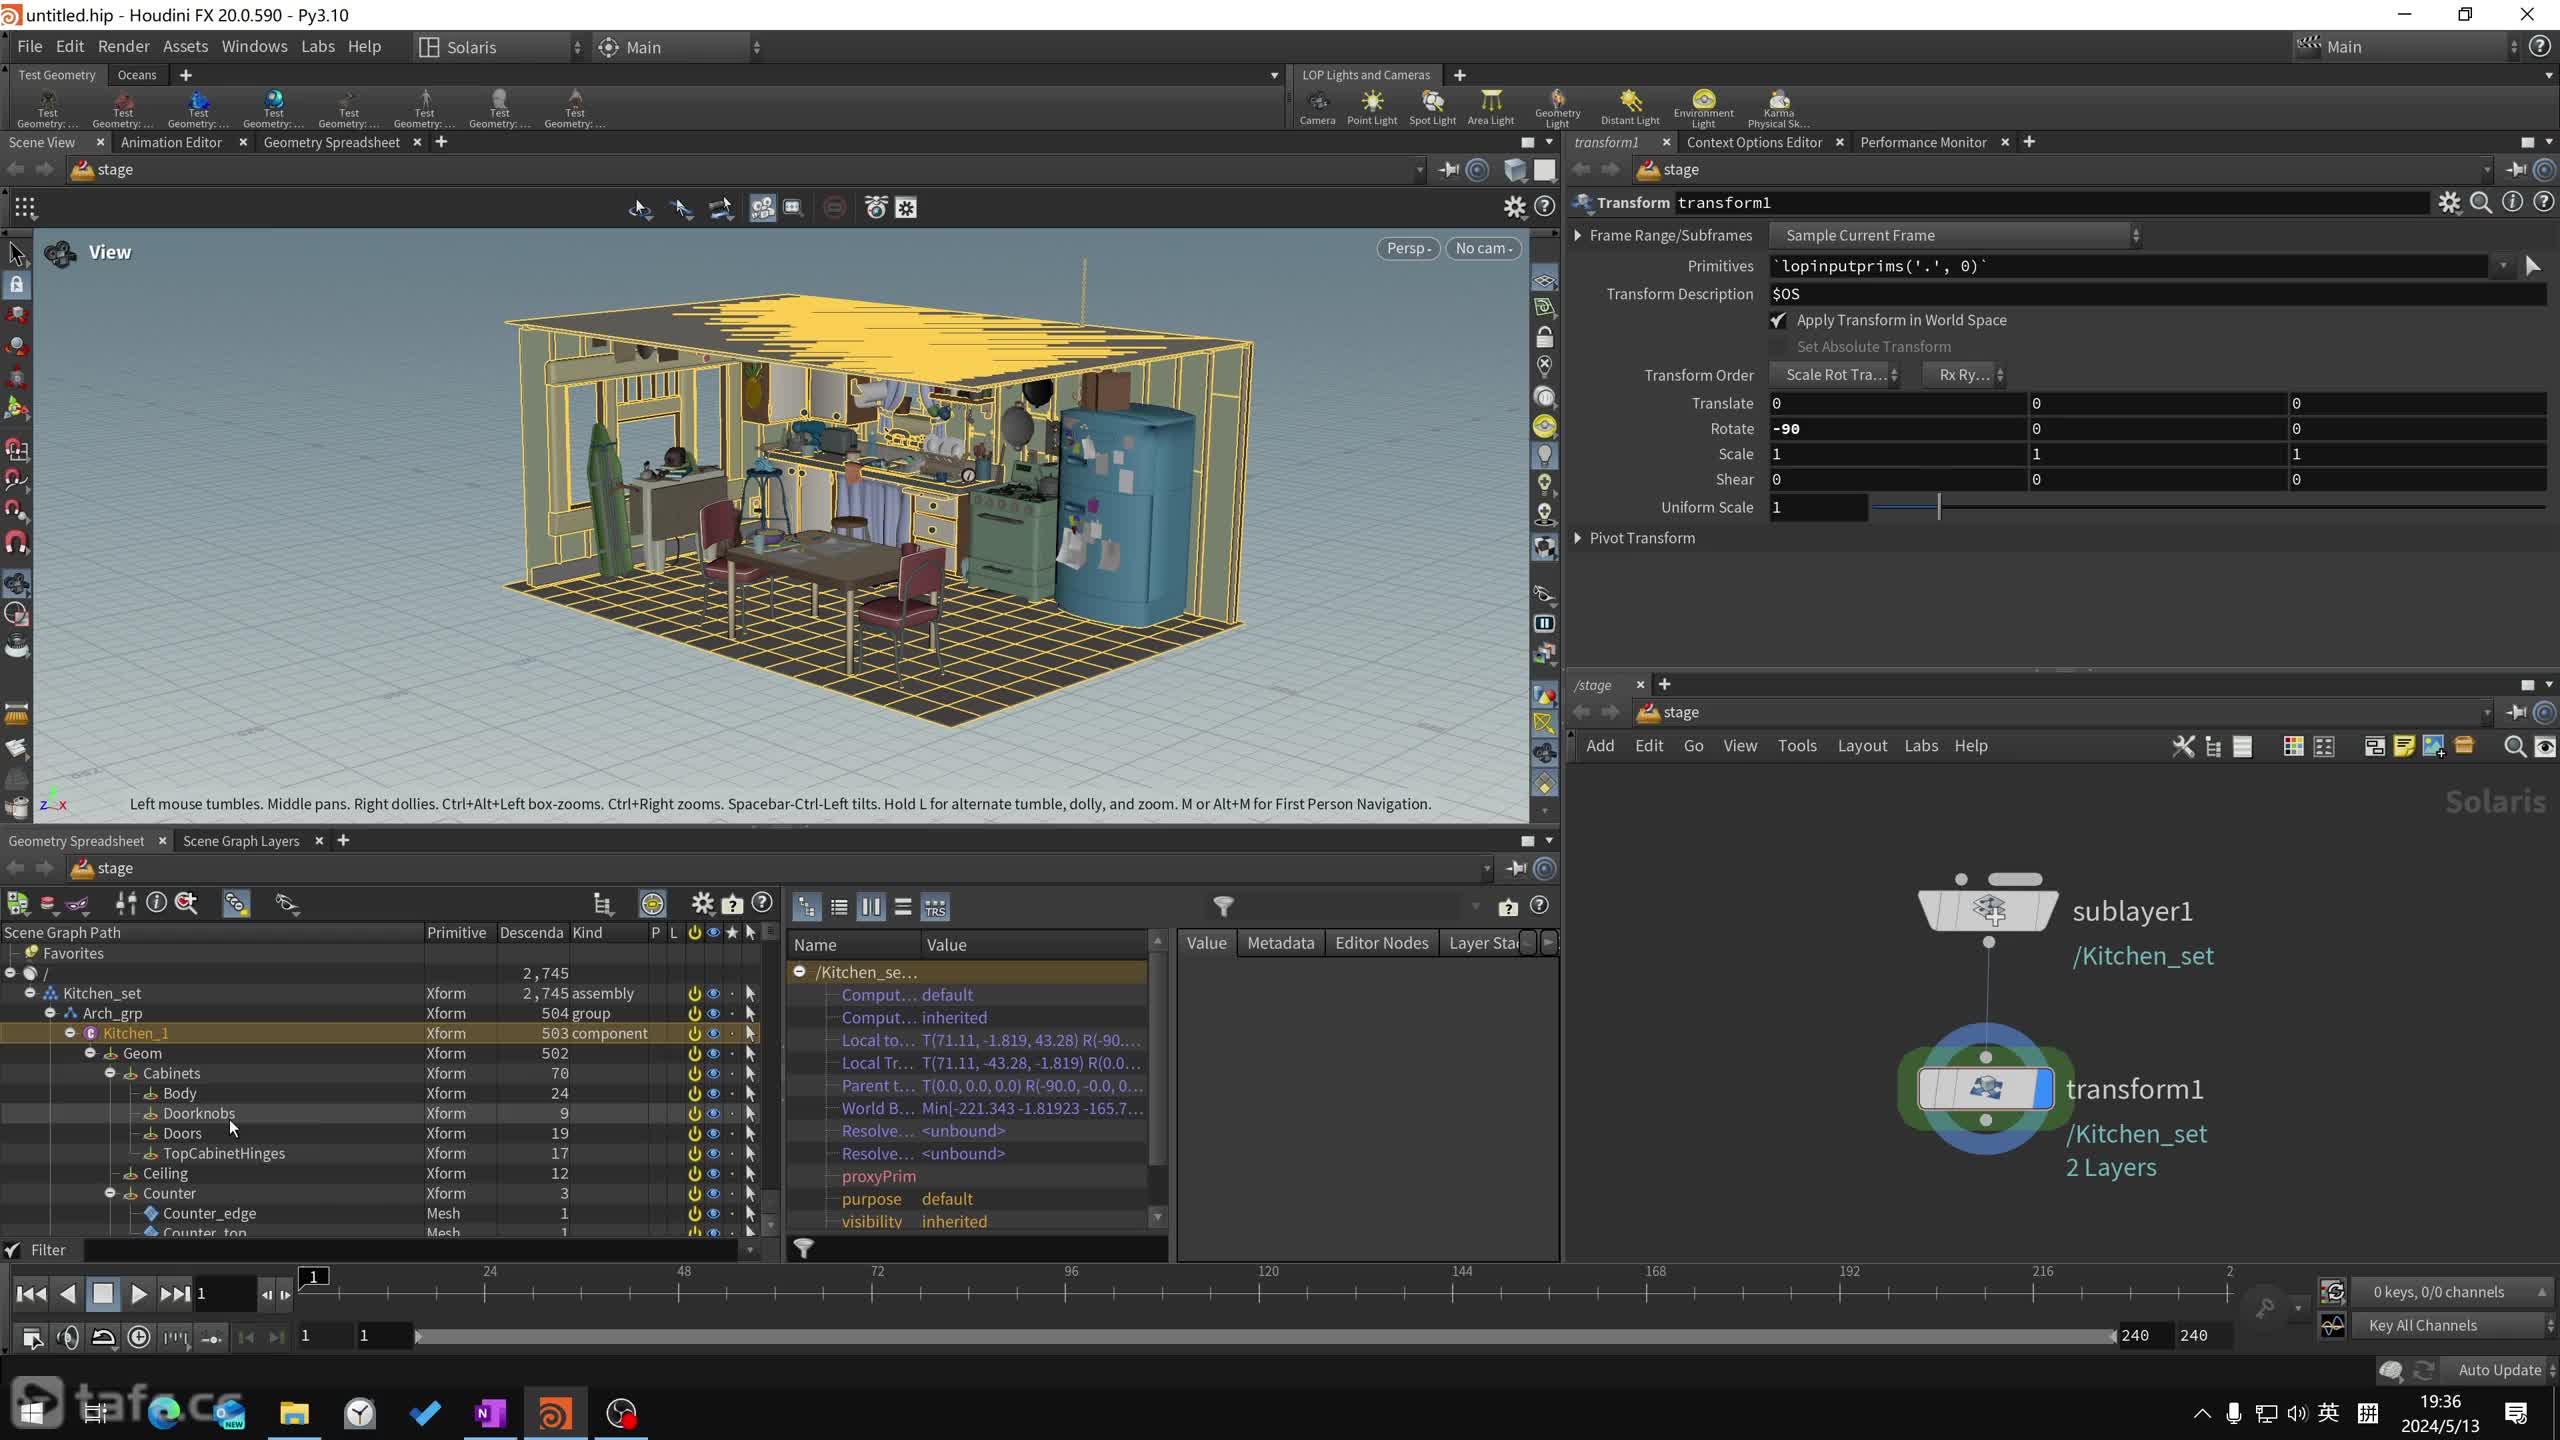Toggle visibility eye for TopCabinetHinges
This screenshot has width=2560, height=1440.
(x=713, y=1153)
